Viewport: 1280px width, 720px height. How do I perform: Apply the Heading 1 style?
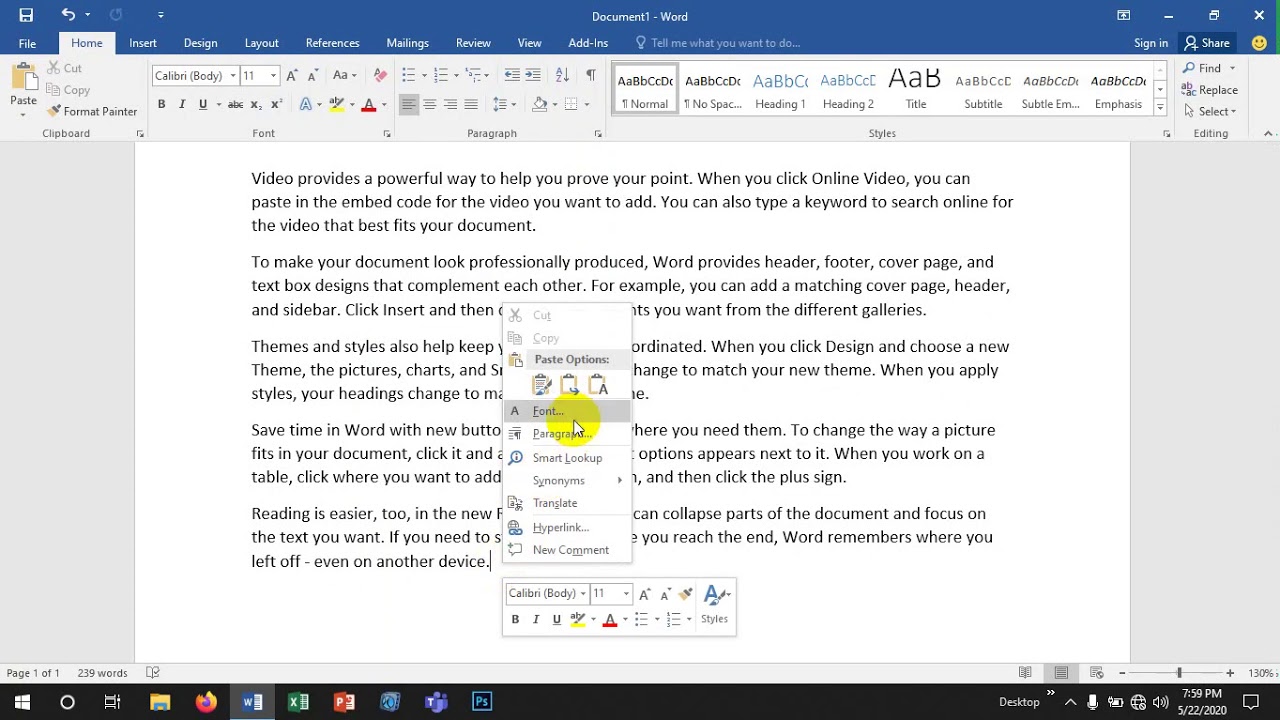[780, 89]
